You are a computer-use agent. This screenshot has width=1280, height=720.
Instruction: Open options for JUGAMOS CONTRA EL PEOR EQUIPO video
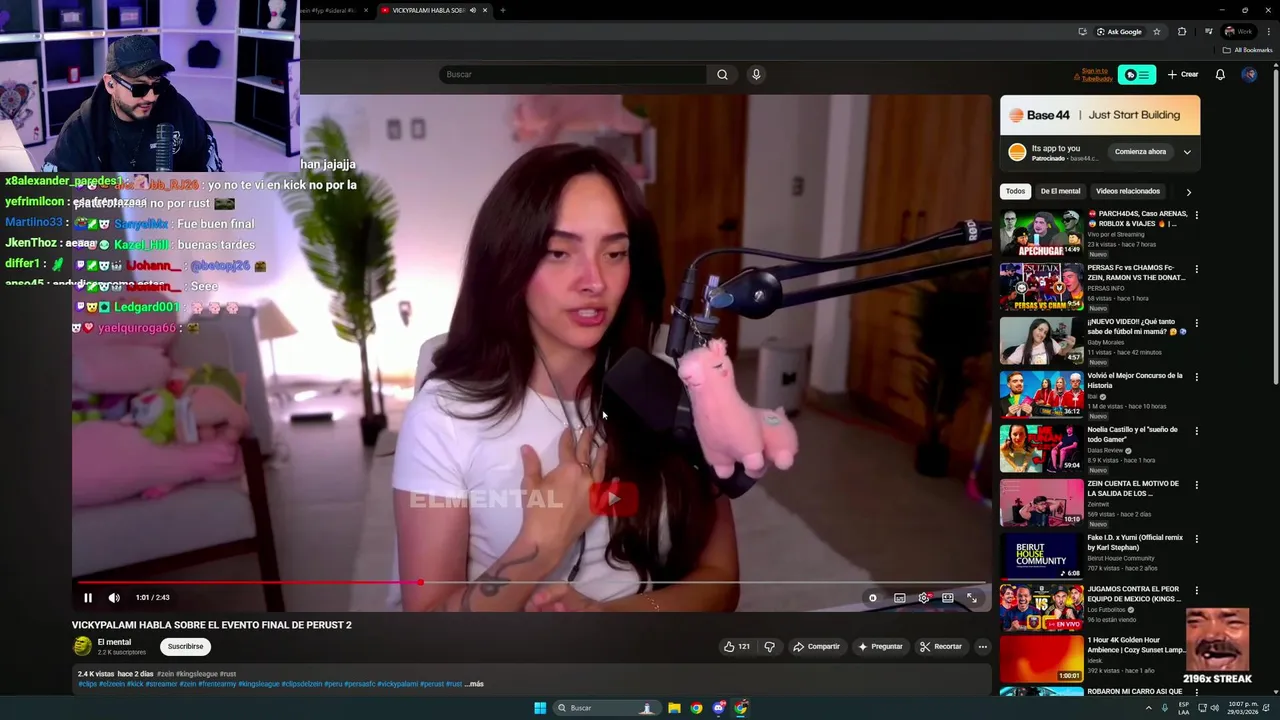point(1196,591)
